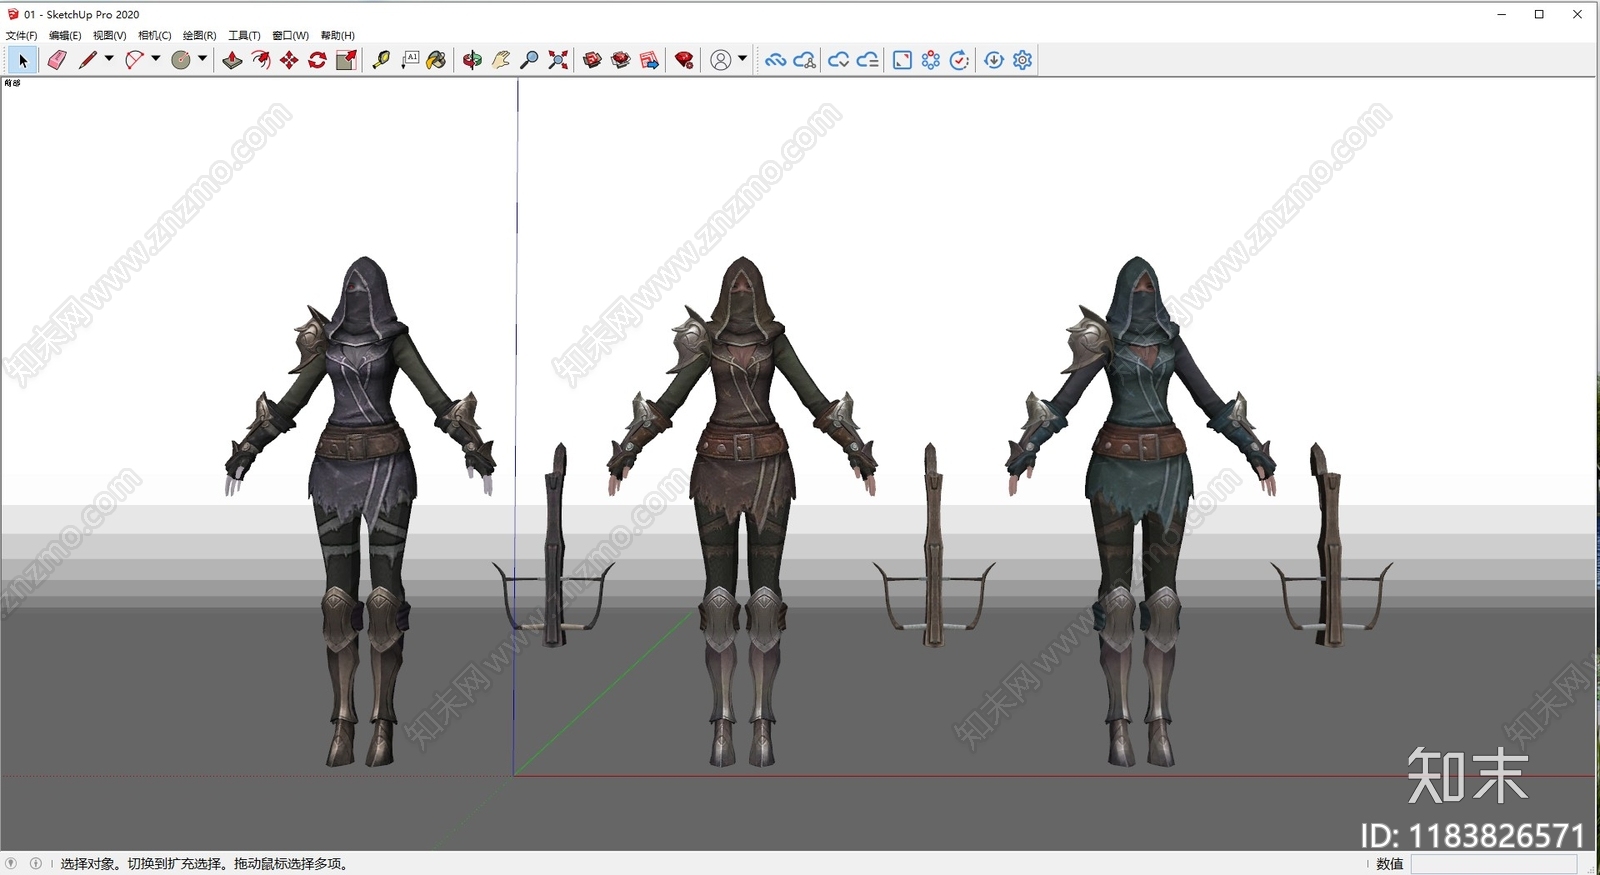Image resolution: width=1600 pixels, height=875 pixels.
Task: Open the 视图(V) menu
Action: pyautogui.click(x=109, y=36)
